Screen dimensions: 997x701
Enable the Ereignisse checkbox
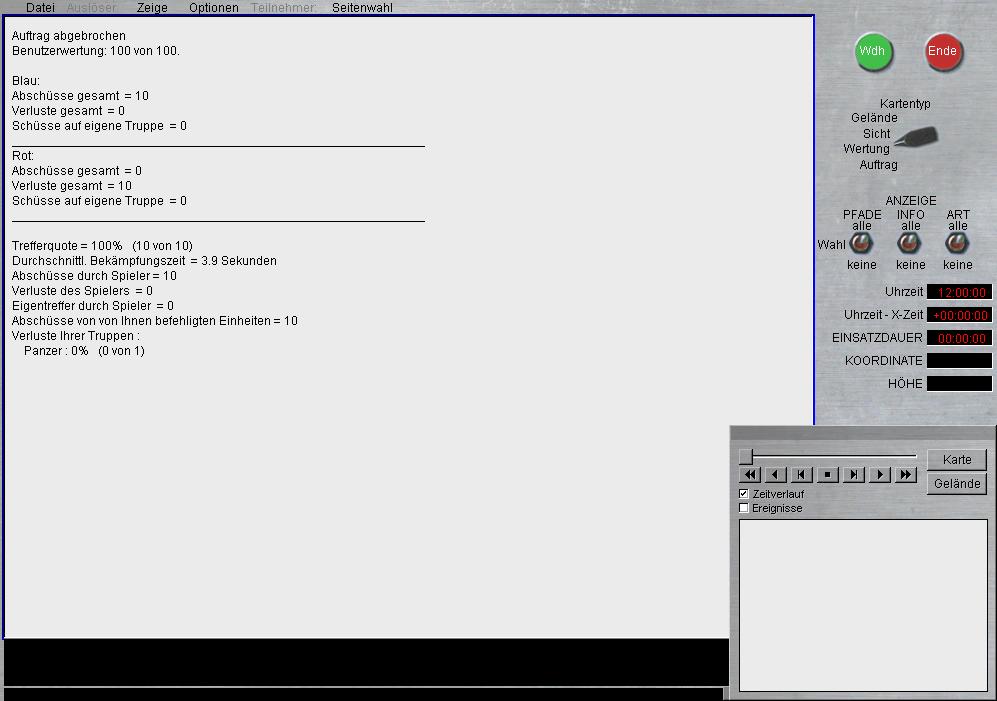744,508
